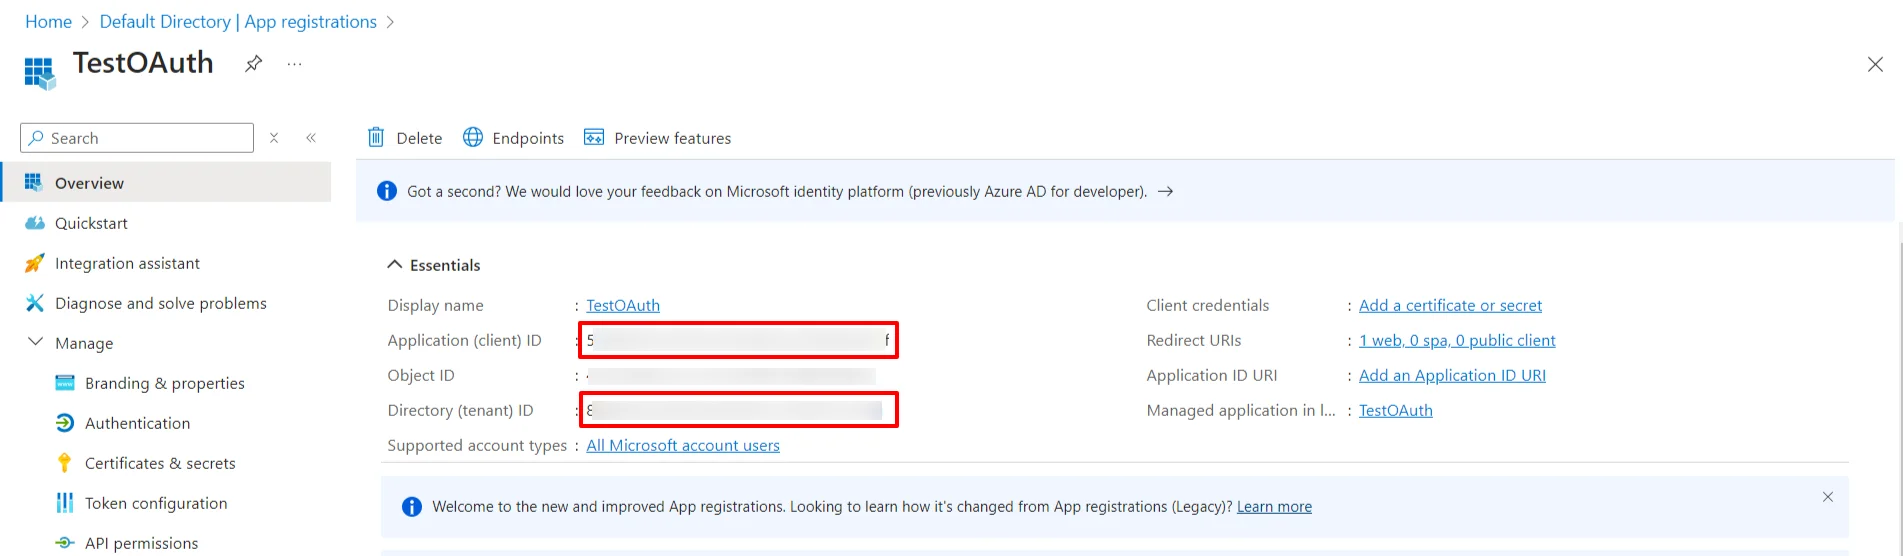Viewport: 1903px width, 556px height.
Task: Click the Overview grid icon
Action: (x=34, y=182)
